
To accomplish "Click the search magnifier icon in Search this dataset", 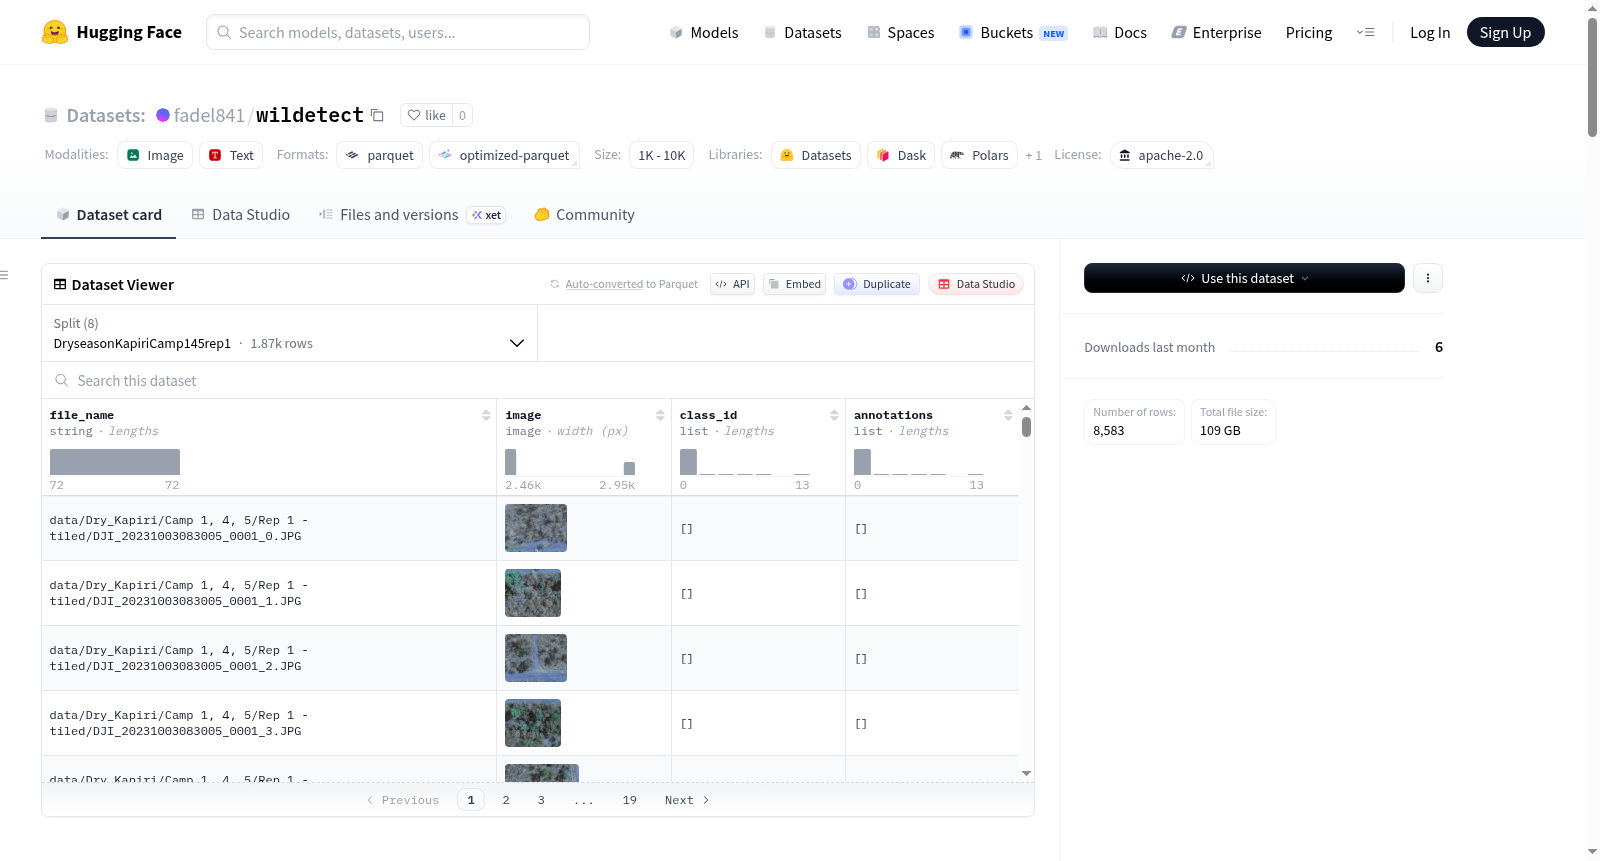I will (x=62, y=380).
